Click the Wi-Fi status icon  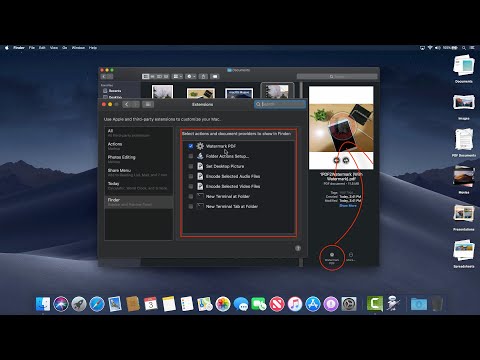coord(430,48)
